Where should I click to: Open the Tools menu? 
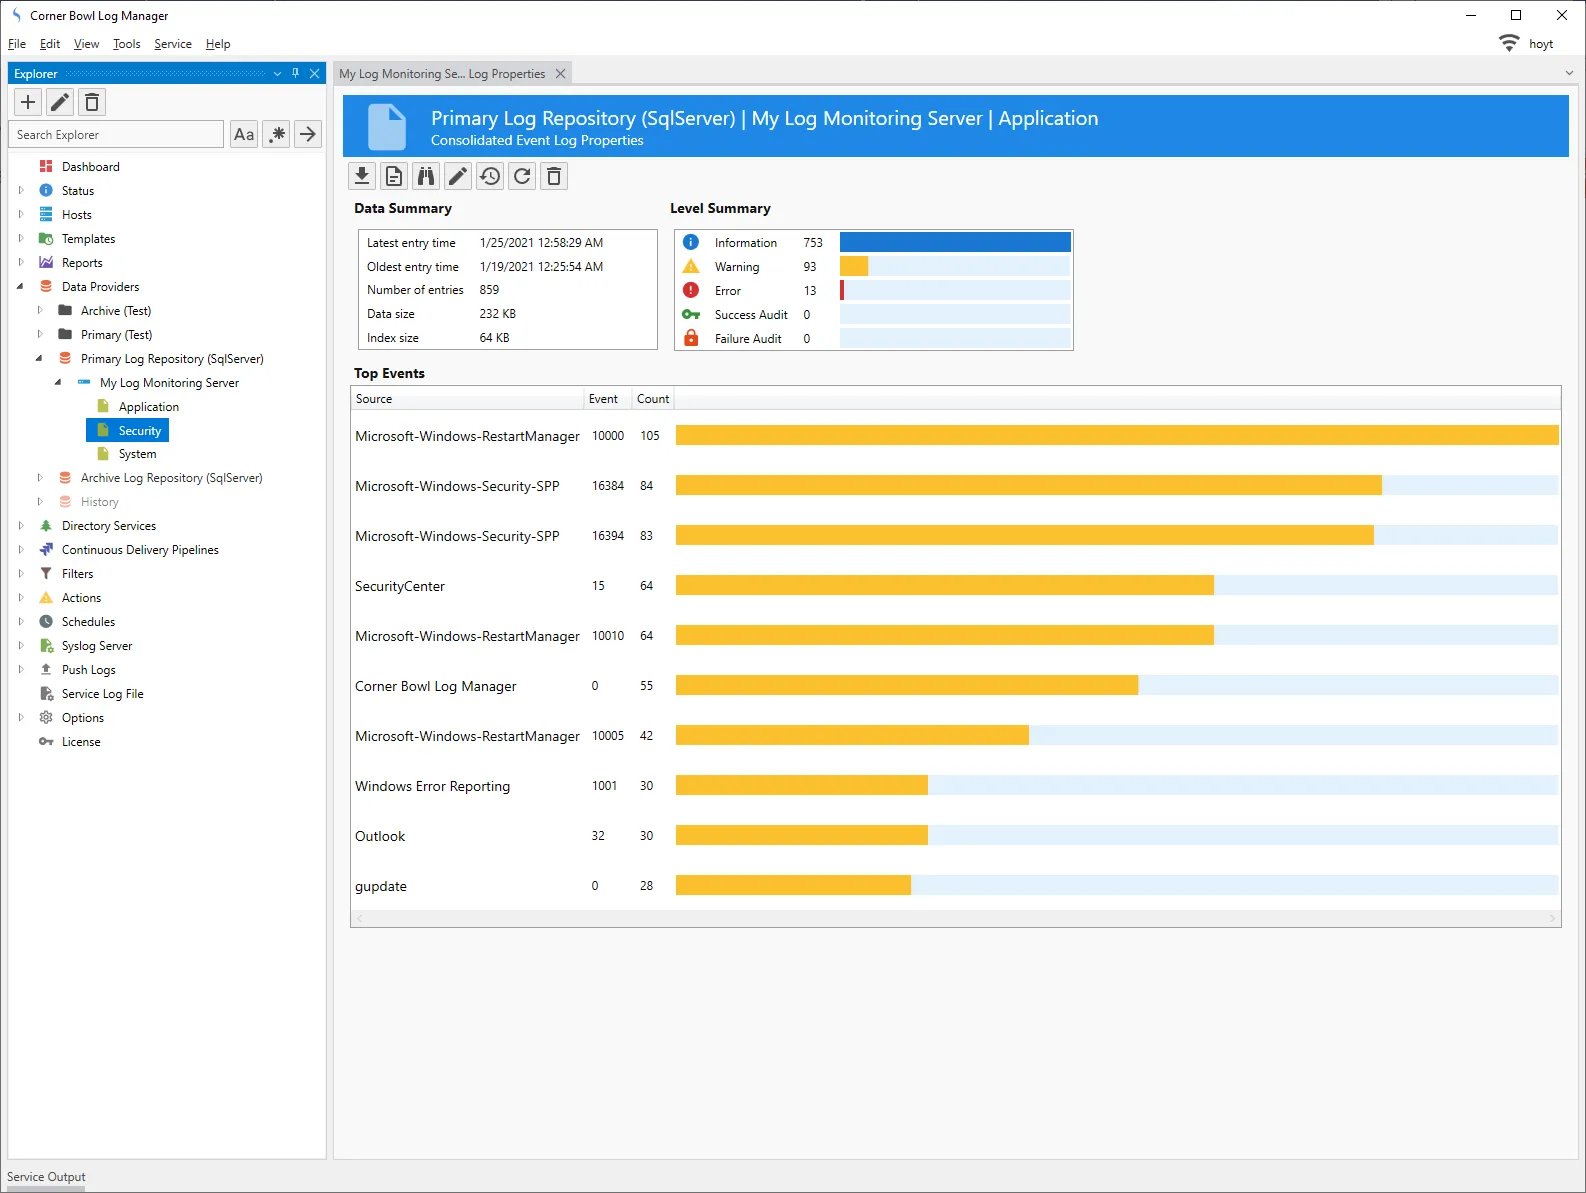[x=126, y=44]
